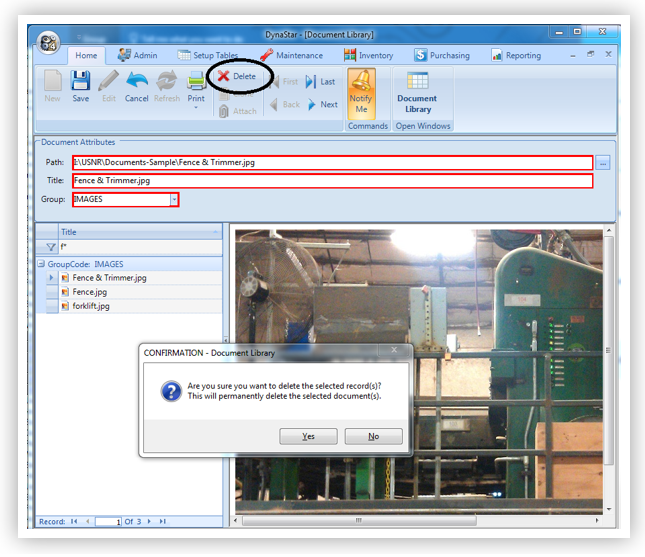Image resolution: width=645 pixels, height=557 pixels.
Task: Click the Title text field
Action: click(332, 181)
